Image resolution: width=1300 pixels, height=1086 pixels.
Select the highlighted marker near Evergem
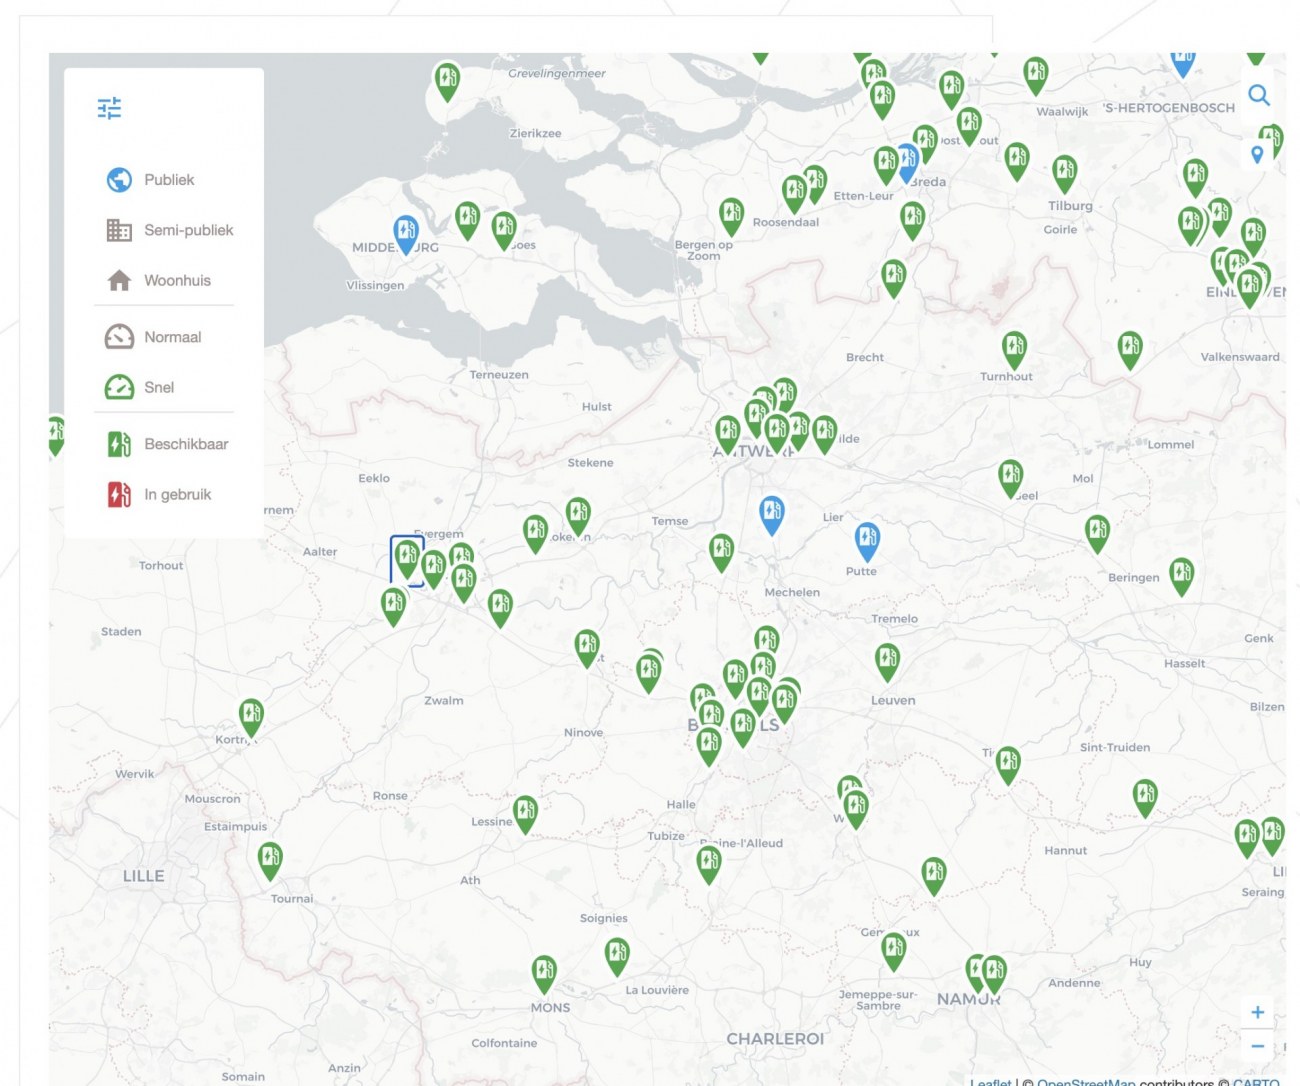tap(407, 560)
